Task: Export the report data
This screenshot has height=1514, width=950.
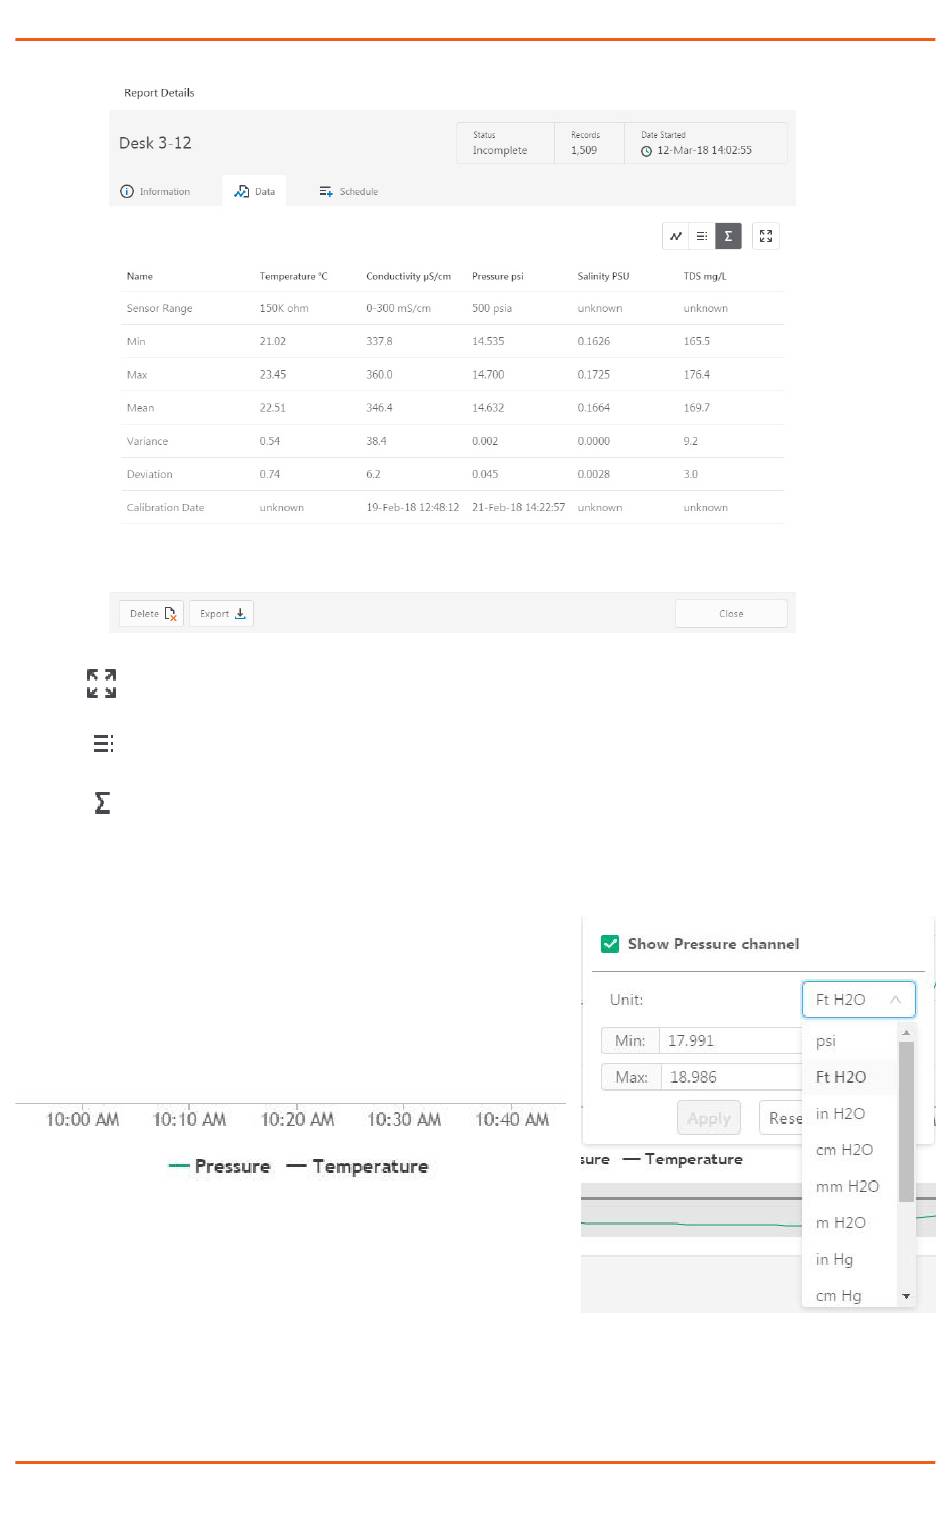Action: tap(221, 614)
